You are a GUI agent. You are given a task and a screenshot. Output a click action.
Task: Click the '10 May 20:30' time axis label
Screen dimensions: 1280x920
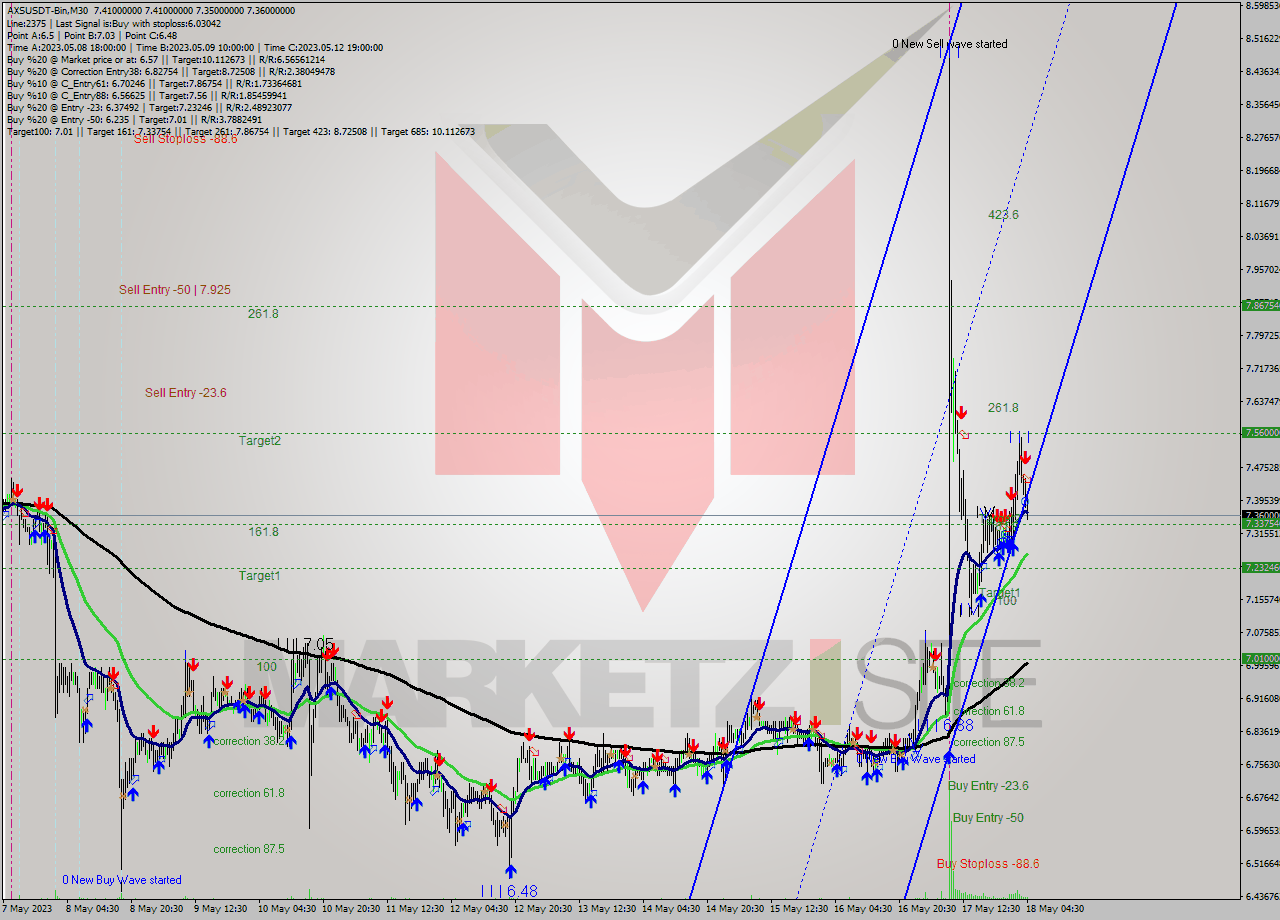pos(351,909)
